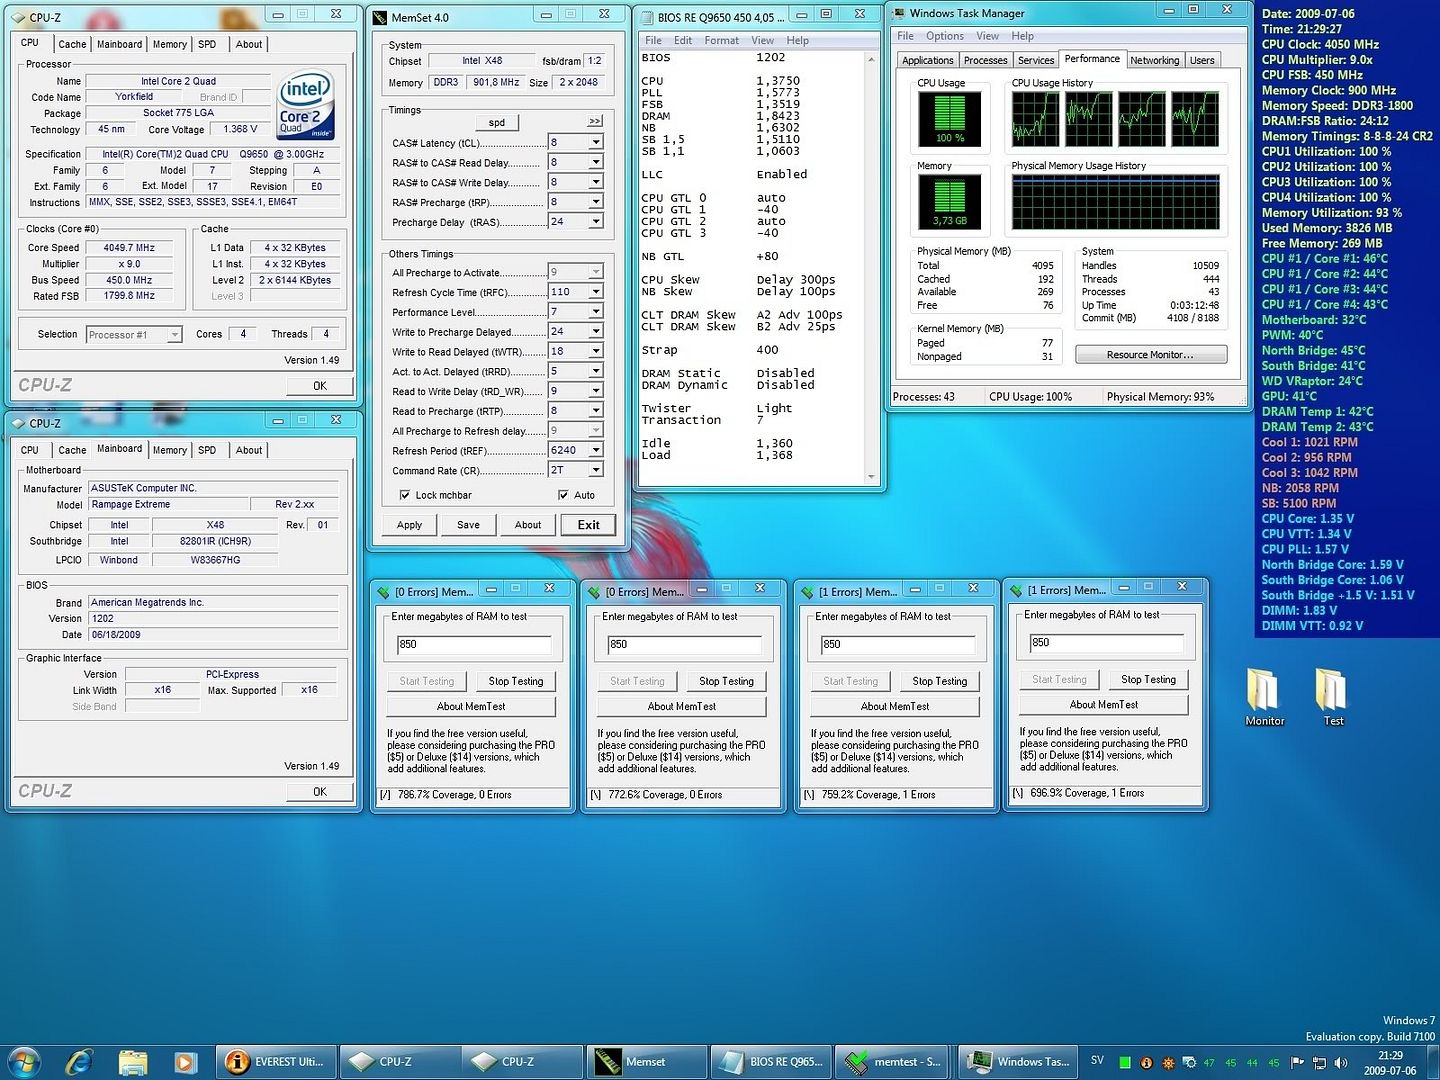Click the CPU Usage 100% meter
The height and width of the screenshot is (1080, 1440).
click(949, 119)
